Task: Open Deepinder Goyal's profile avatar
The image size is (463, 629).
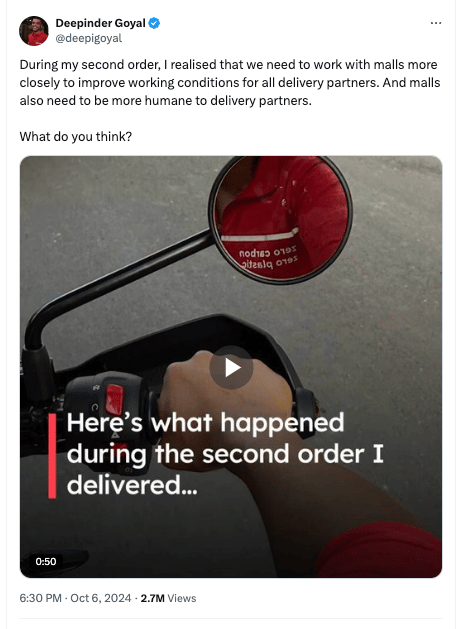Action: (x=34, y=31)
